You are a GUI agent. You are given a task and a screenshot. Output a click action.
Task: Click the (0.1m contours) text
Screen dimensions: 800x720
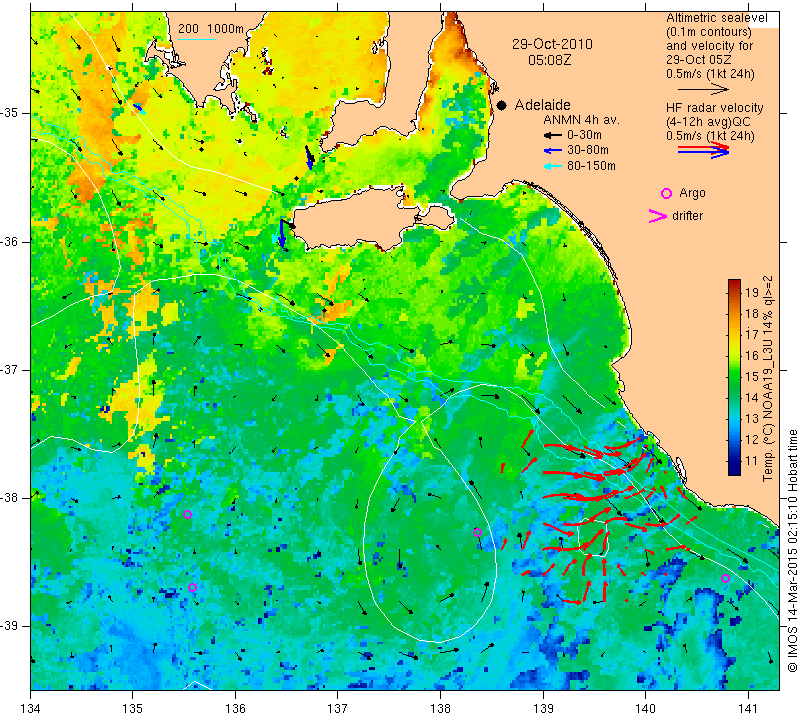(x=709, y=32)
